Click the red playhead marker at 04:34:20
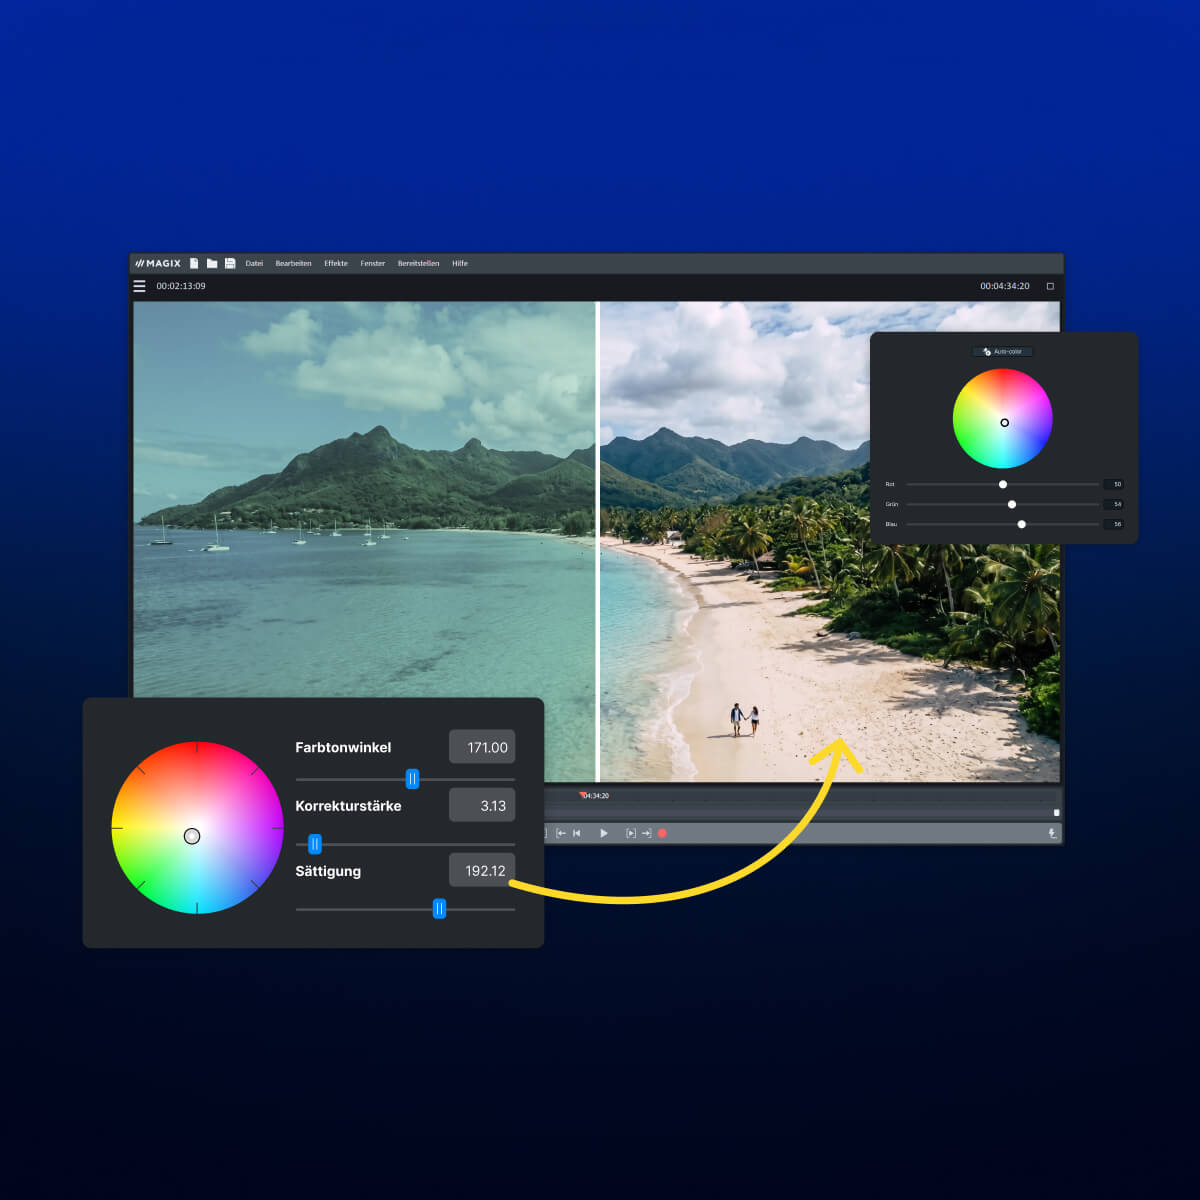 [x=583, y=795]
